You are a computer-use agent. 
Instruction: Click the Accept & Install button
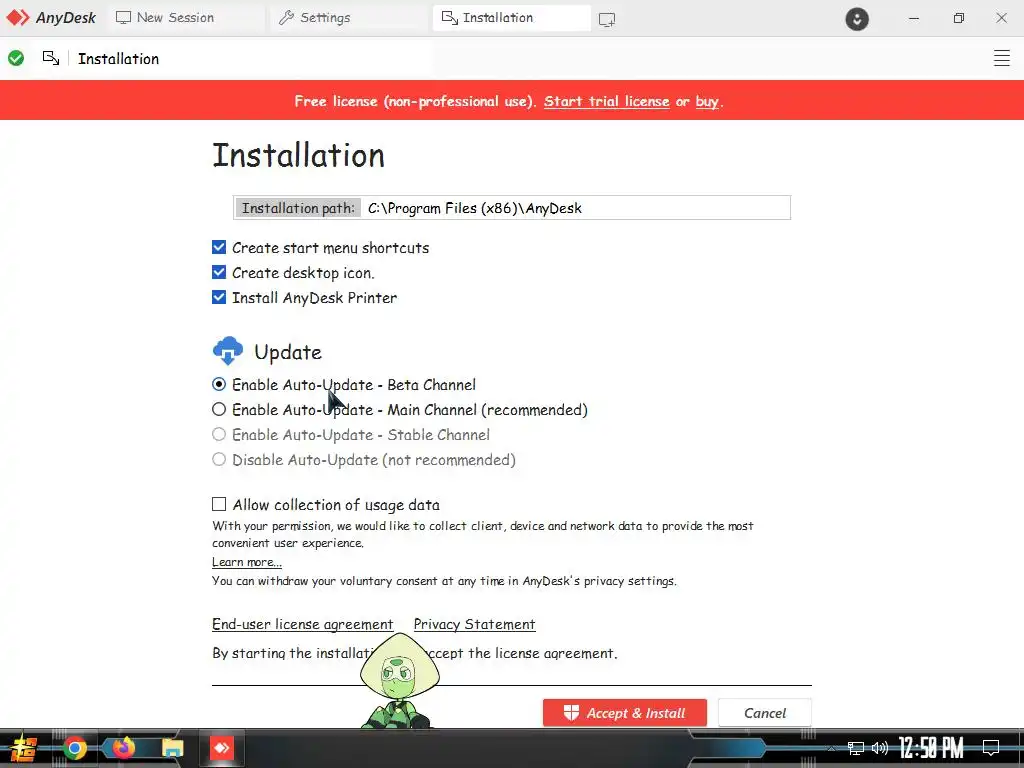click(624, 712)
